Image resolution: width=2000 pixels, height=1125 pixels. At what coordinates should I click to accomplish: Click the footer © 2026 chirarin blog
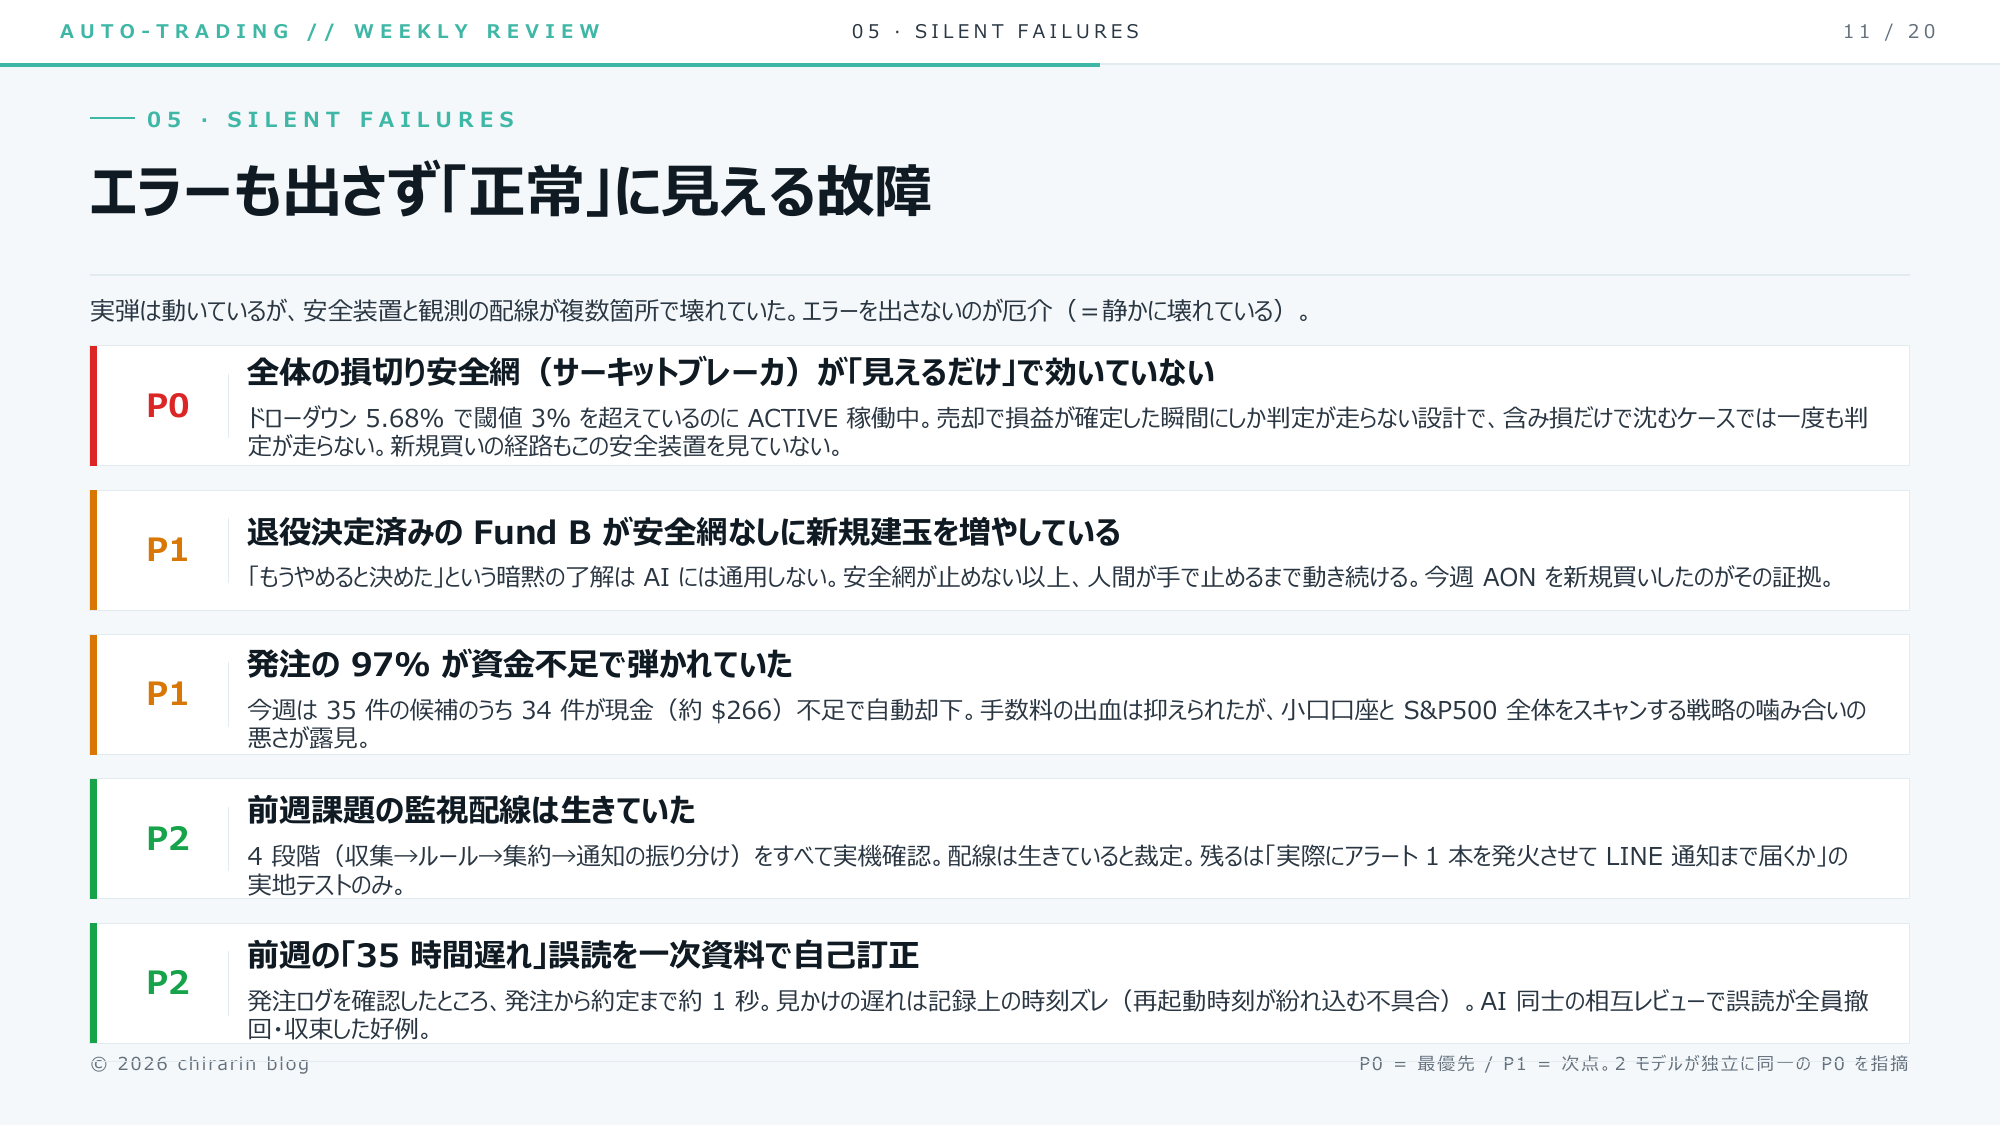[200, 1064]
